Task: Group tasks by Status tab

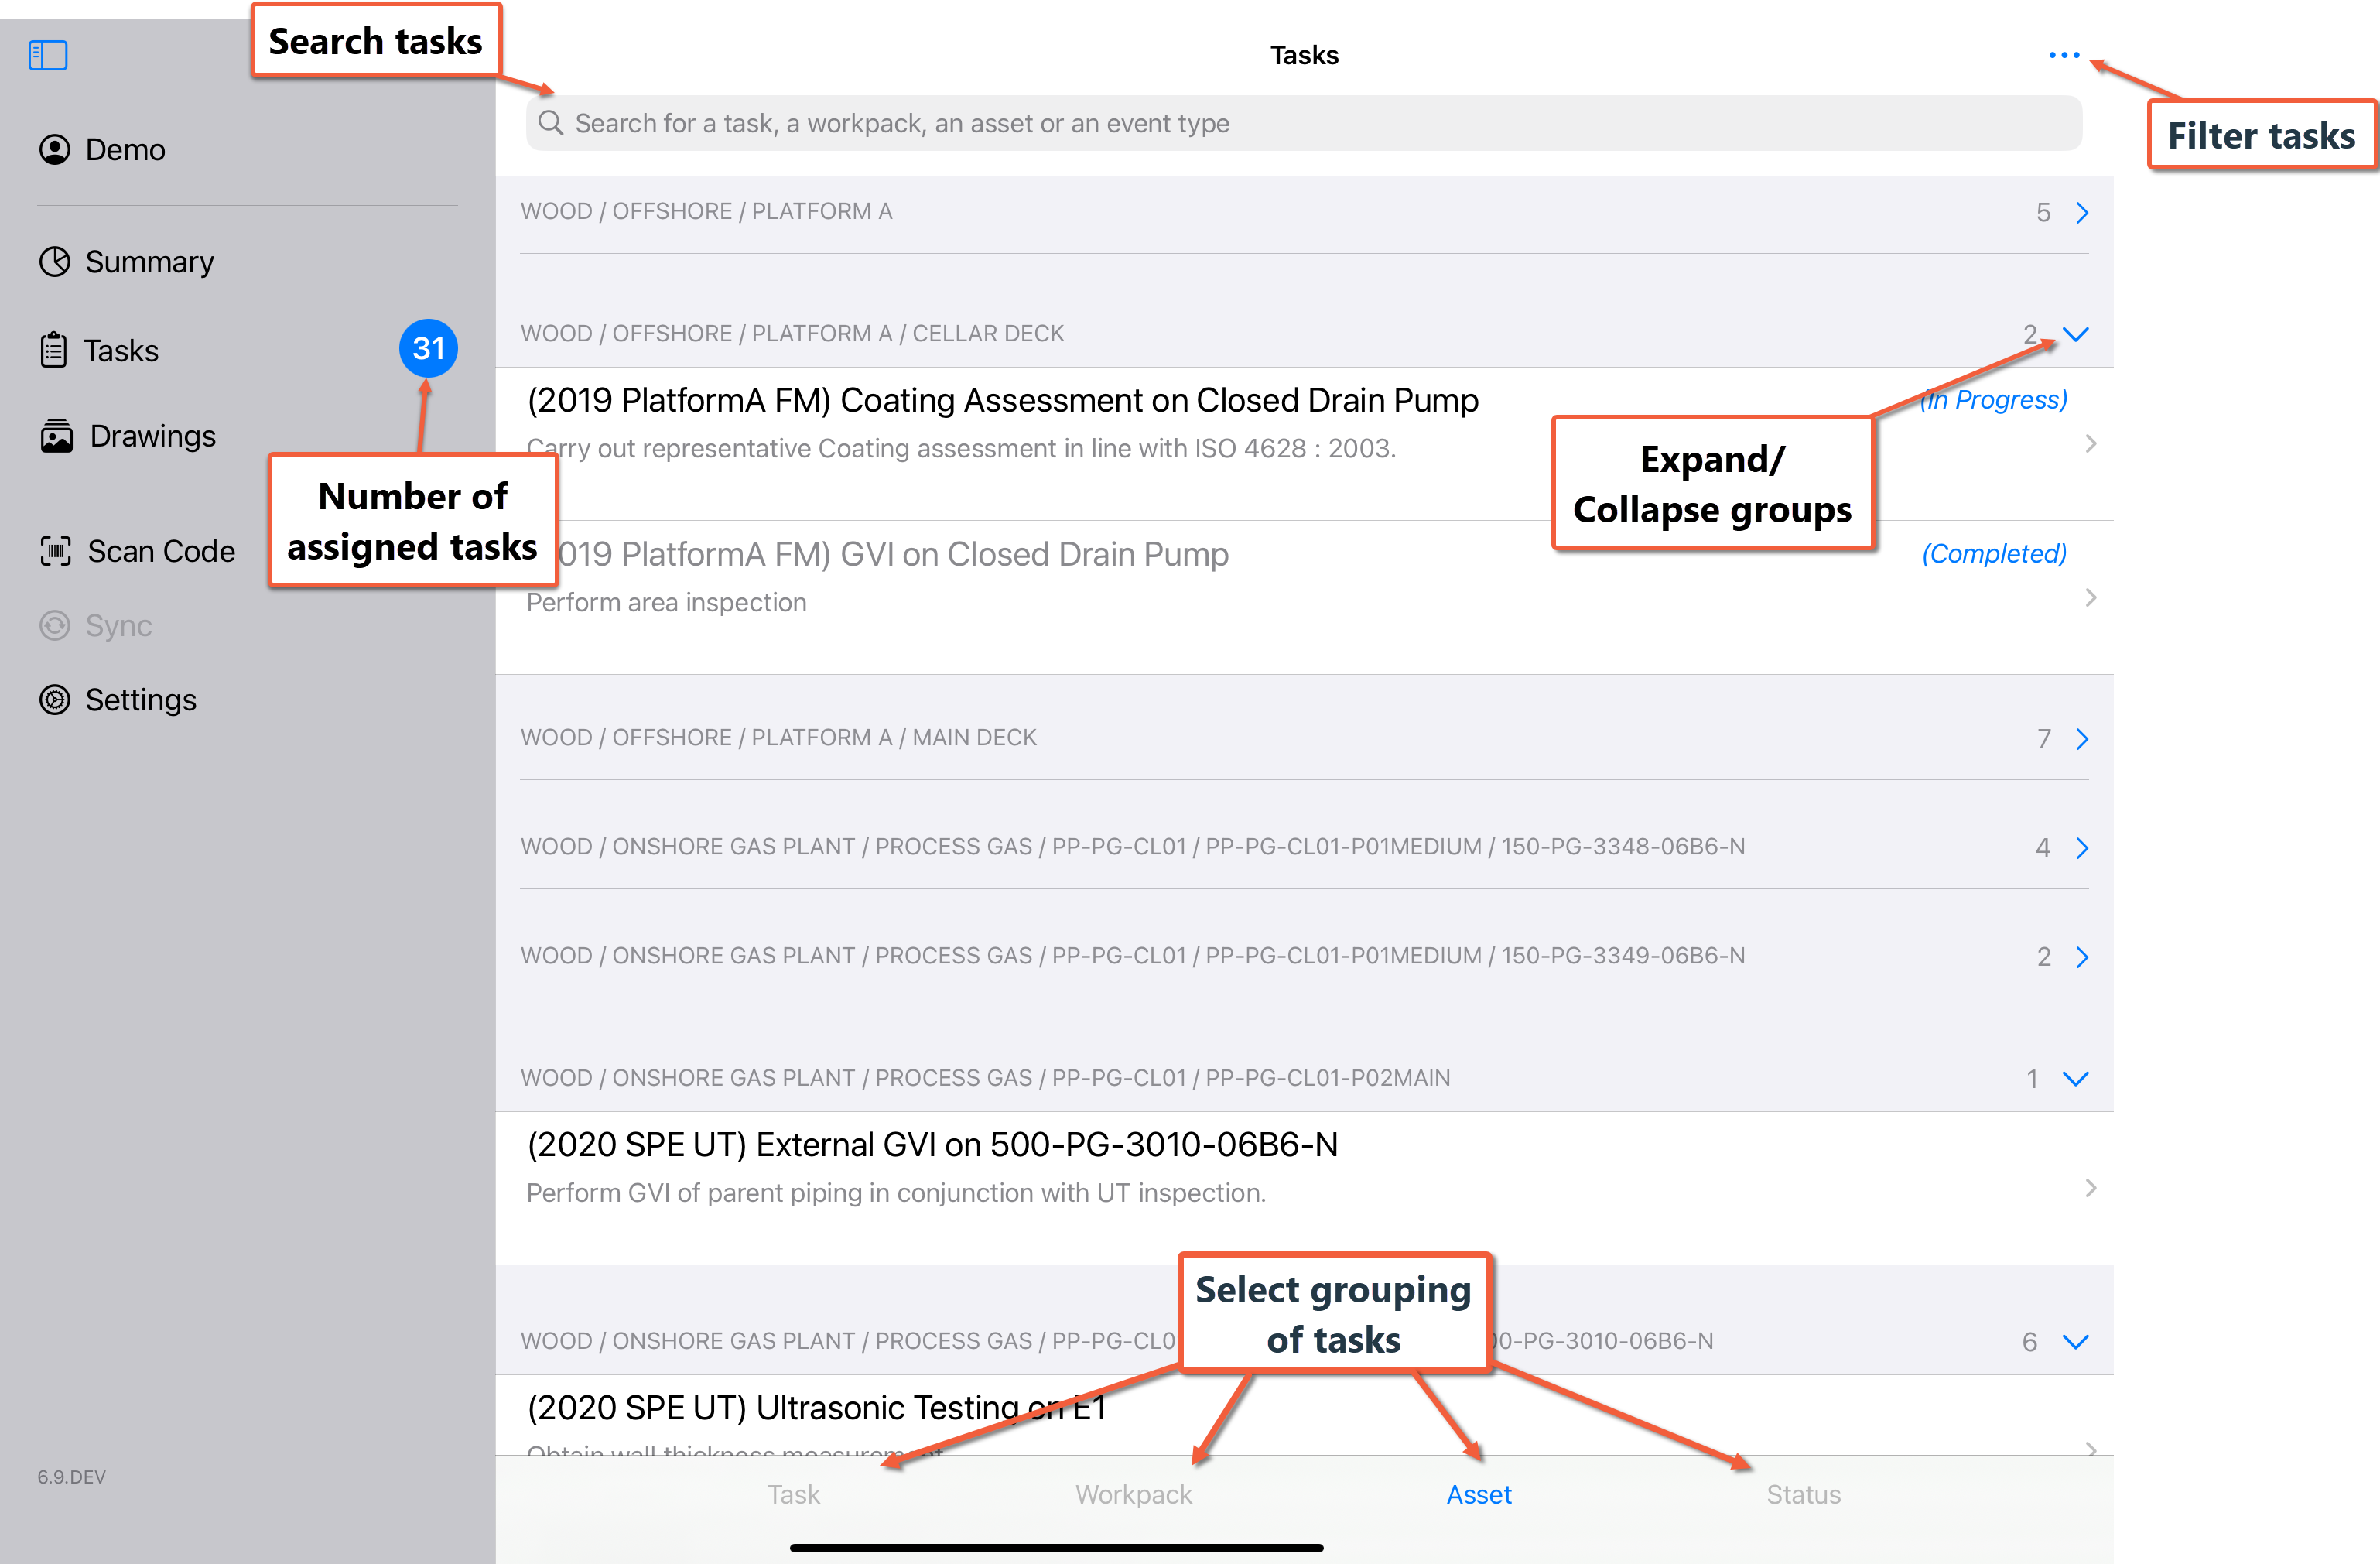Action: [1803, 1494]
